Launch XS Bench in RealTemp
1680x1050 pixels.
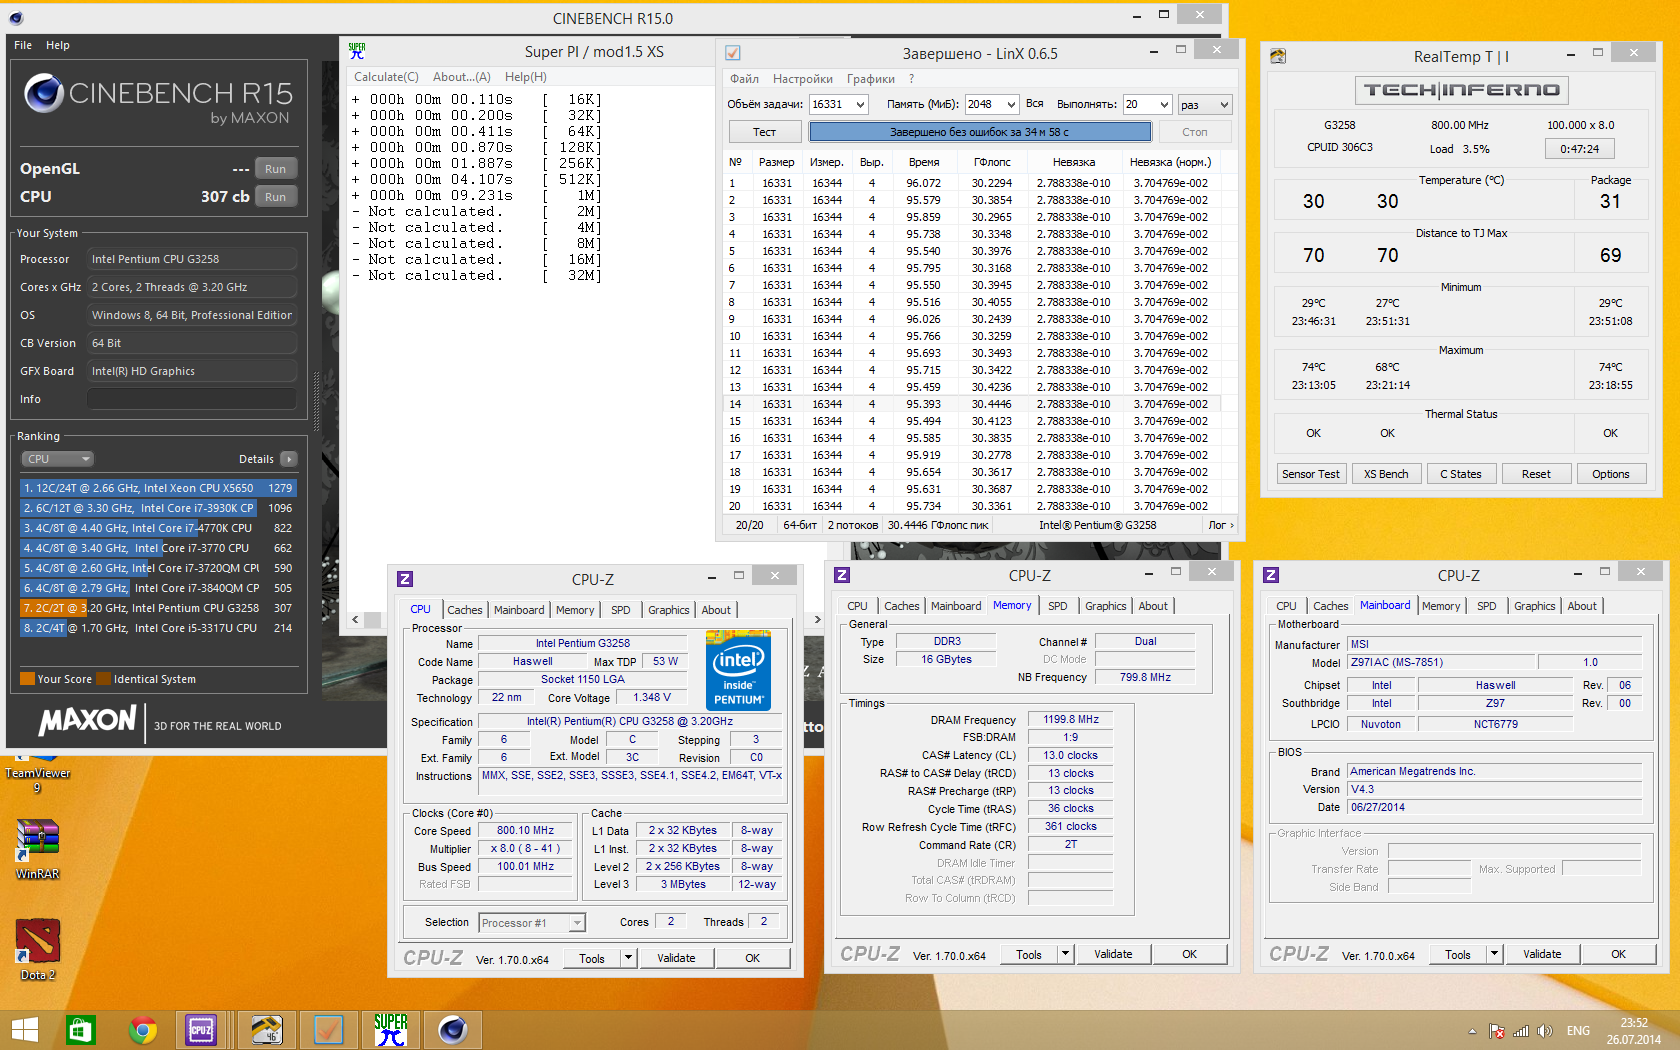click(x=1386, y=474)
